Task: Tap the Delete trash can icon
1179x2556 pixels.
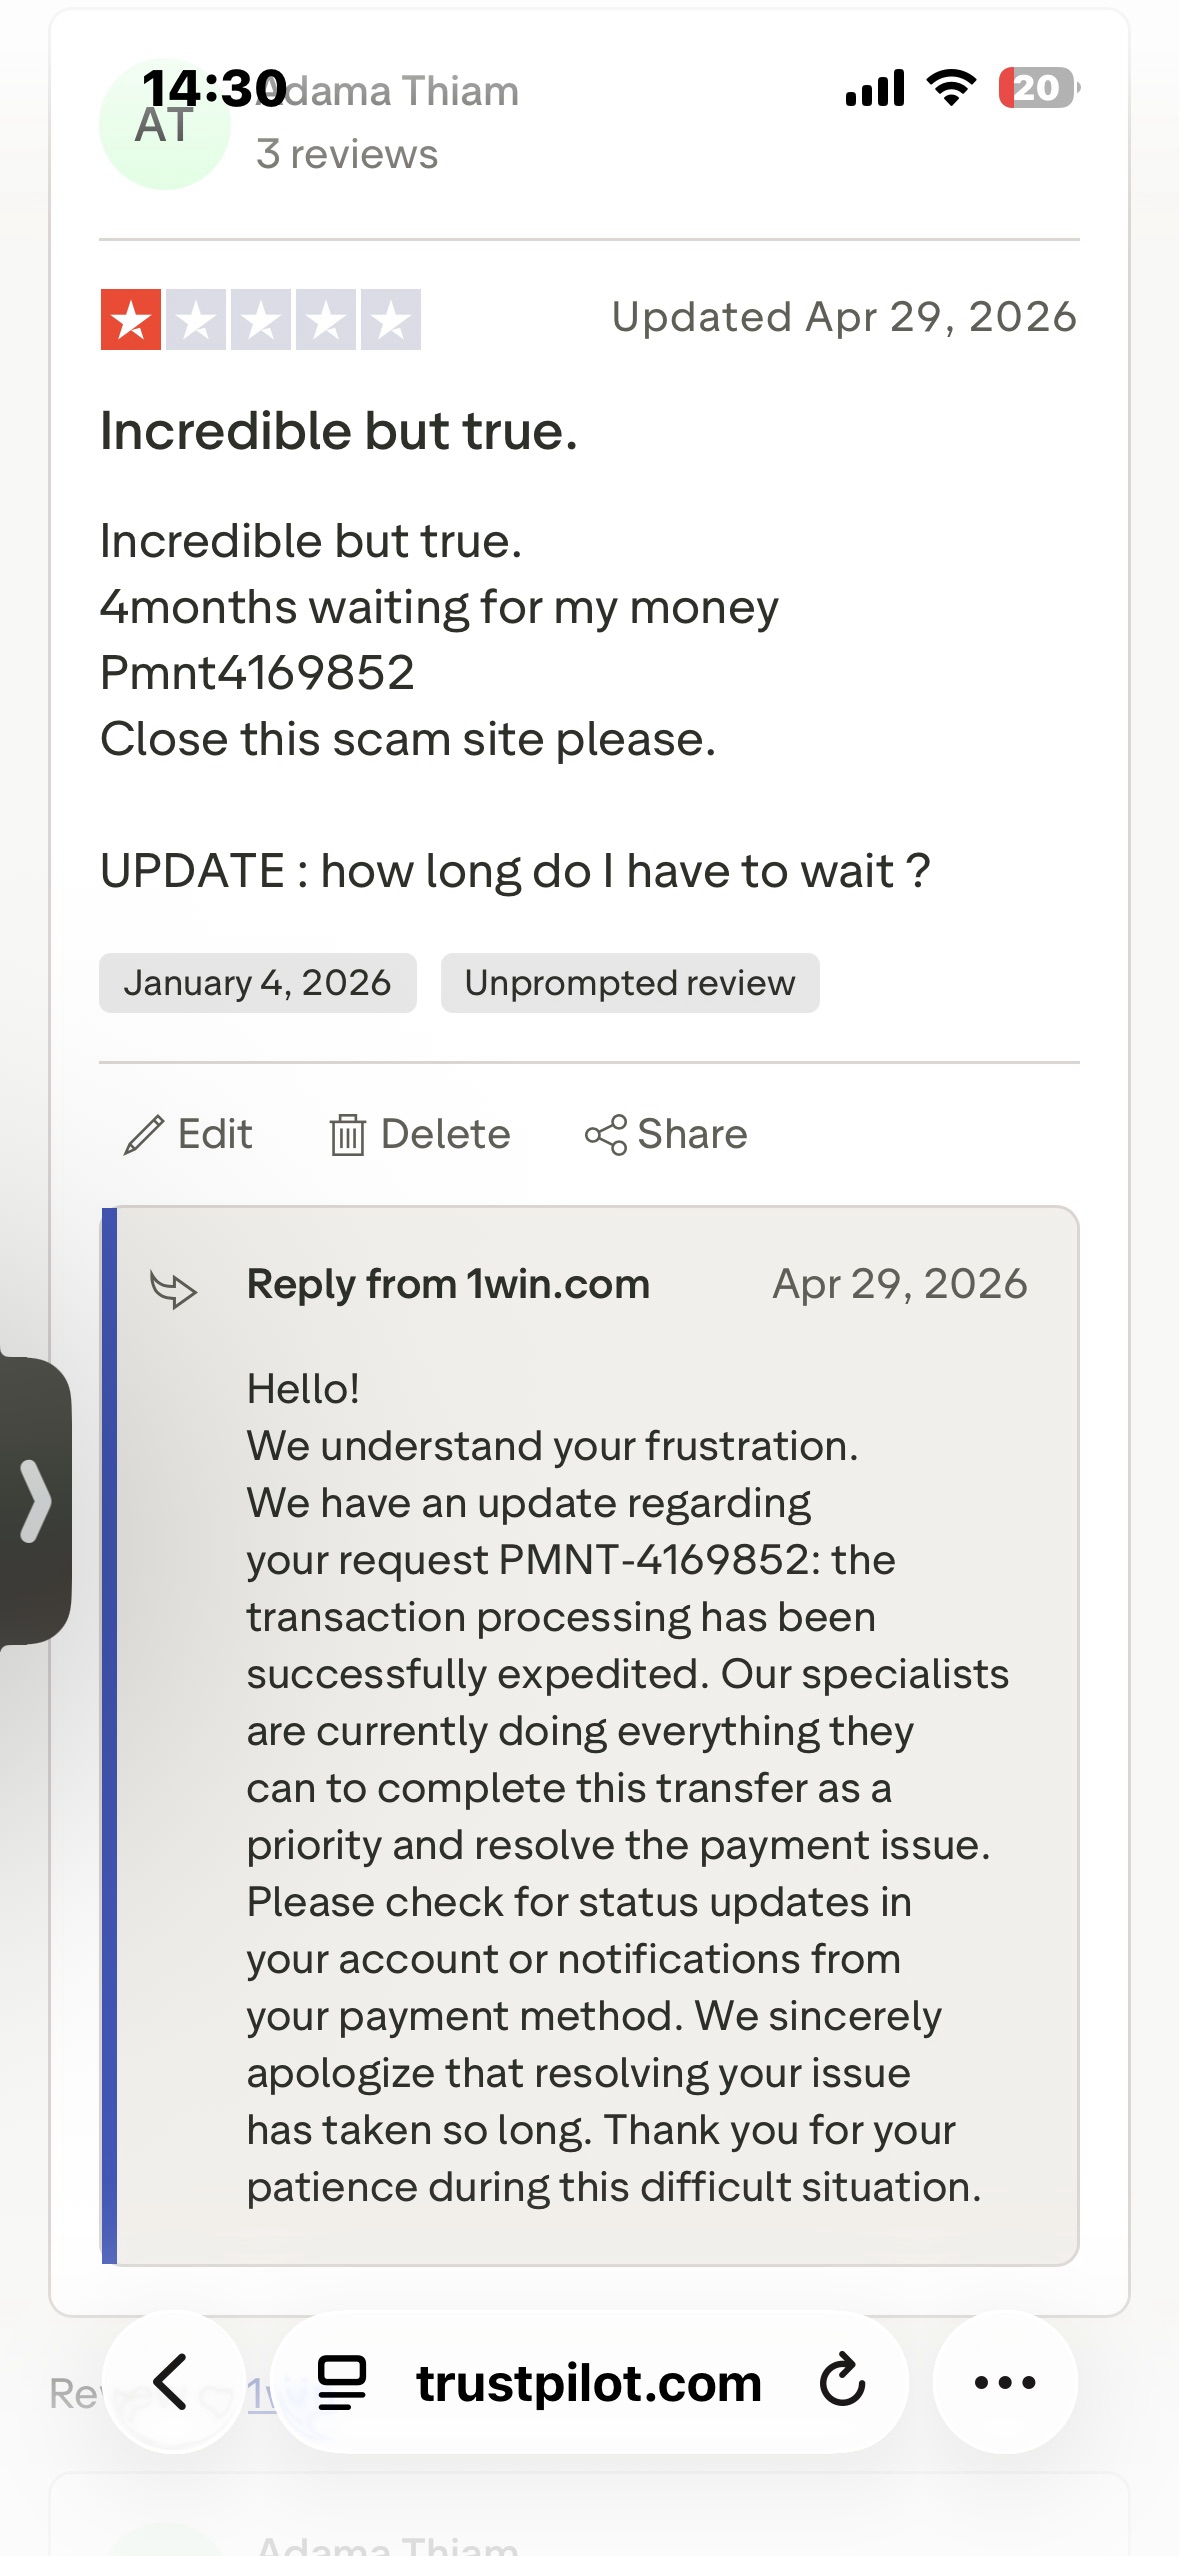Action: [x=347, y=1135]
